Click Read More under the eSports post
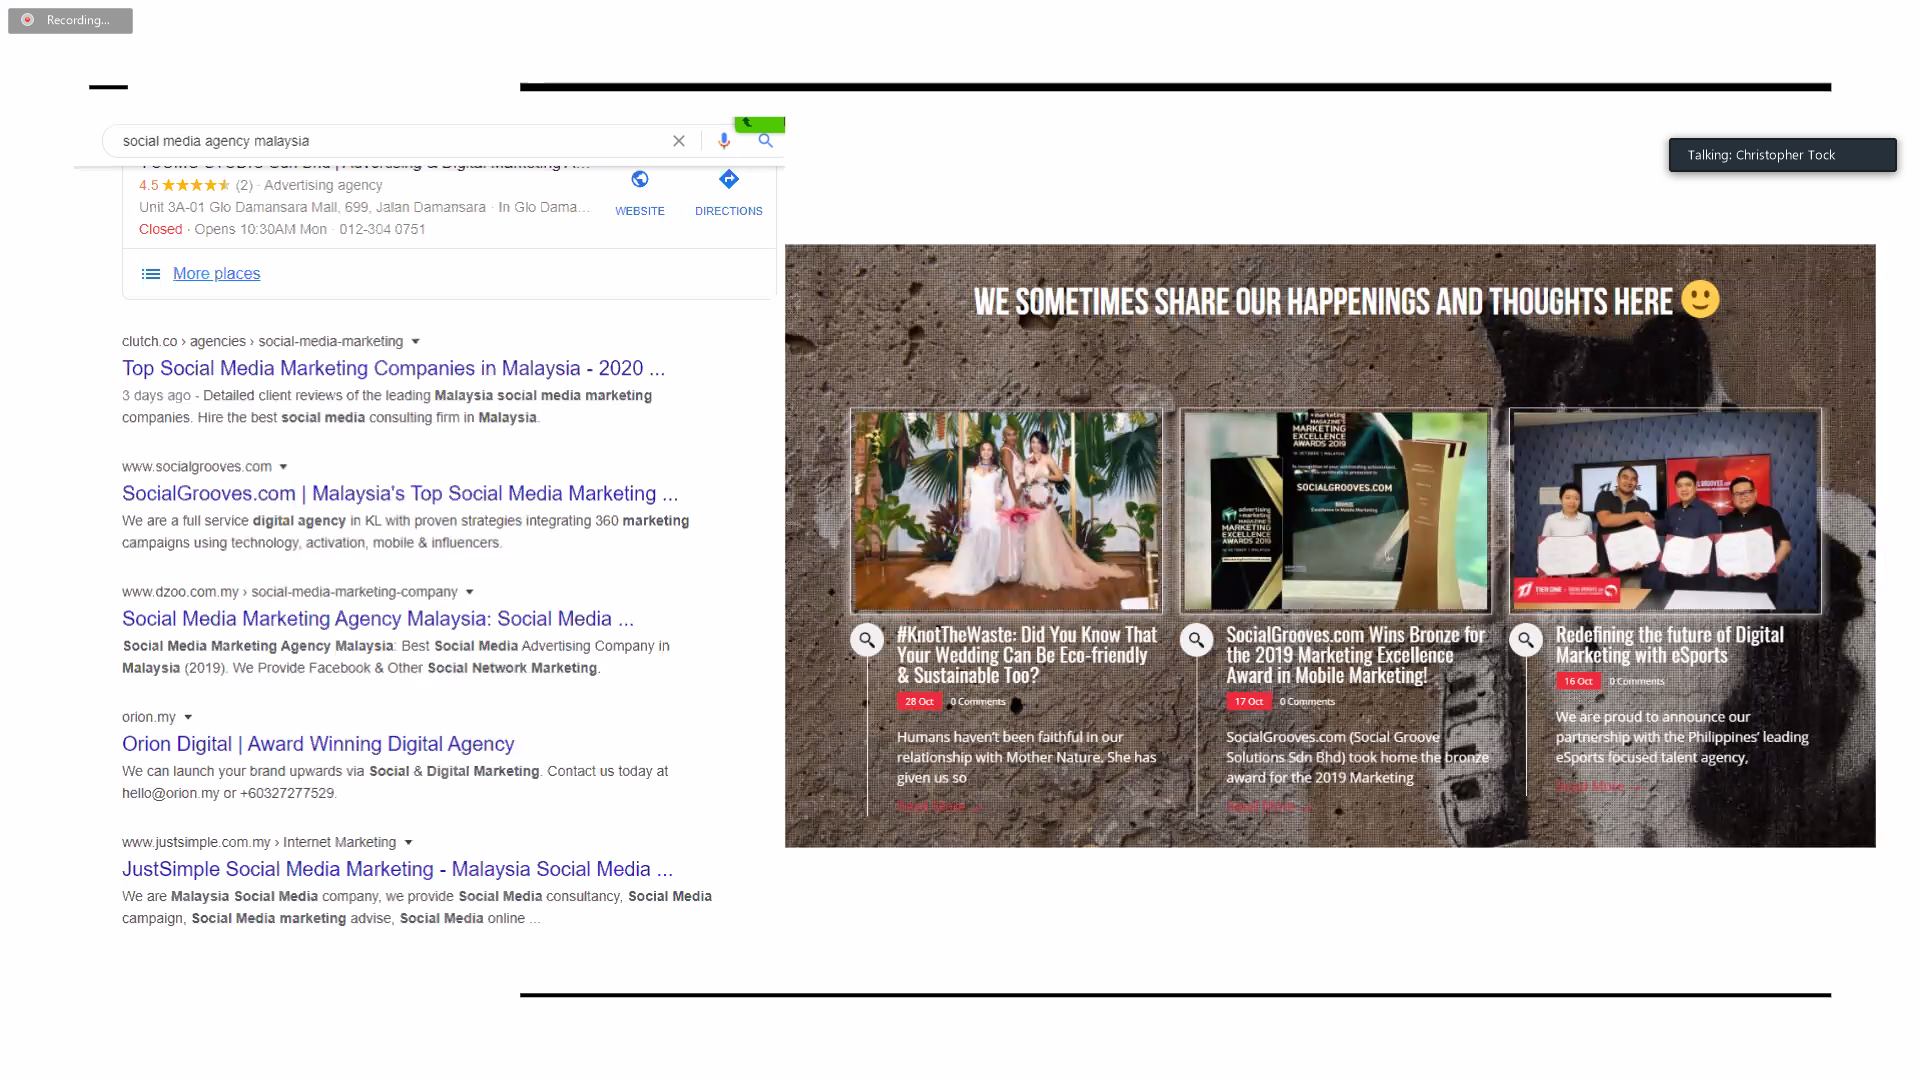Viewport: 1920px width, 1080px height. tap(1598, 786)
